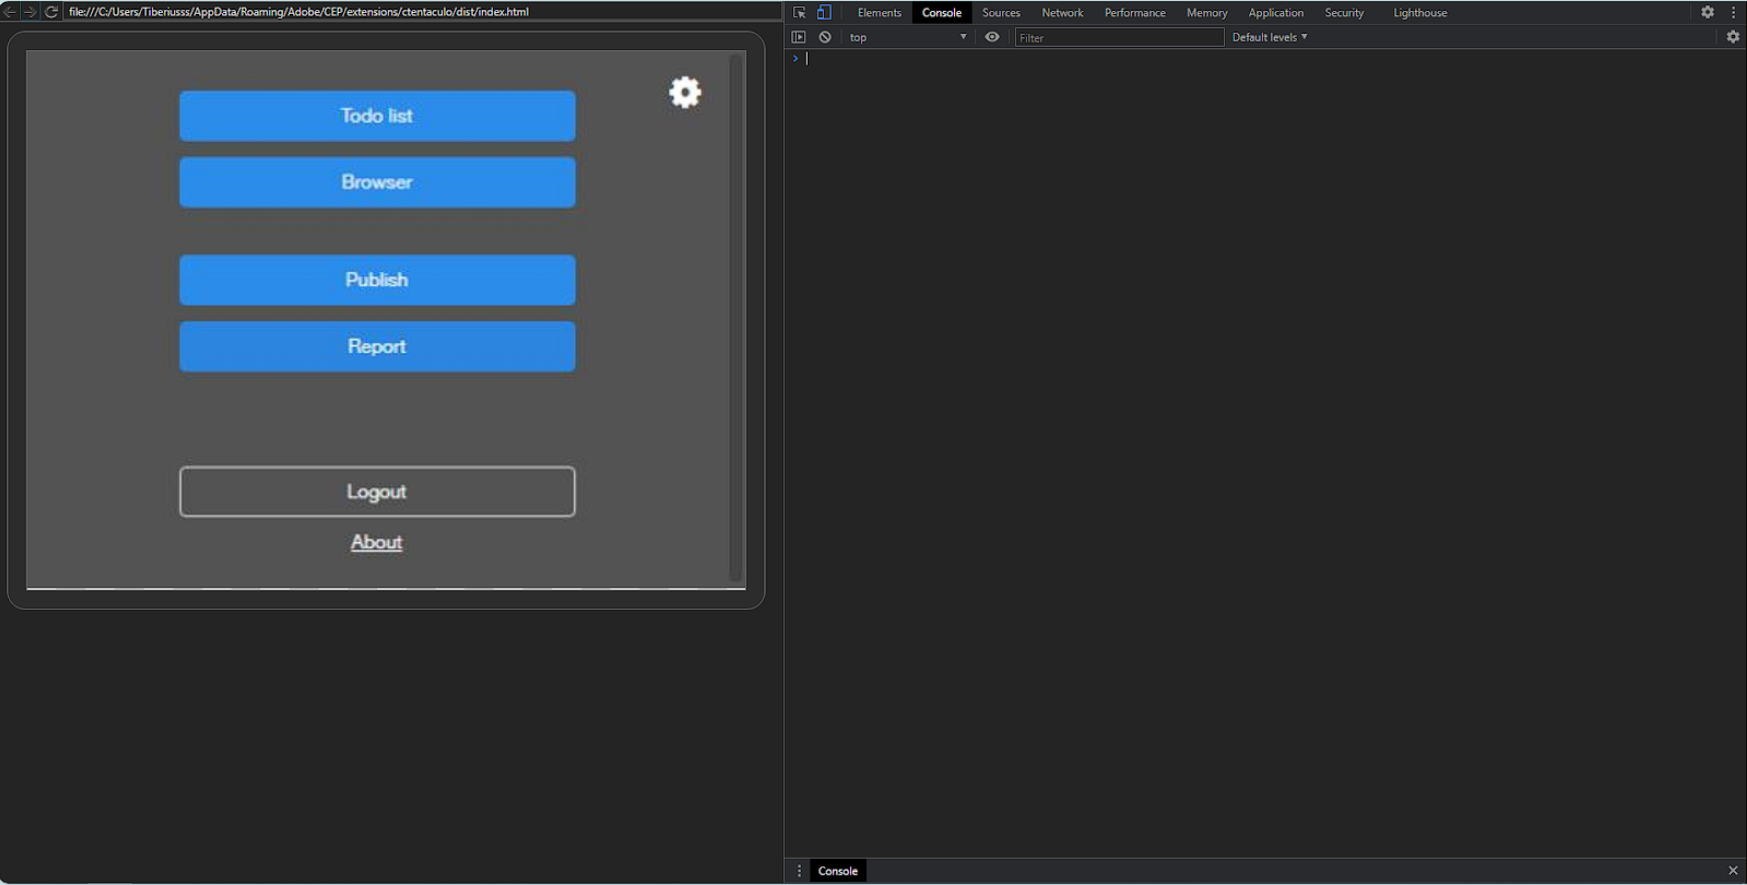This screenshot has height=885, width=1747.
Task: Open the top context dropdown
Action: tap(908, 37)
